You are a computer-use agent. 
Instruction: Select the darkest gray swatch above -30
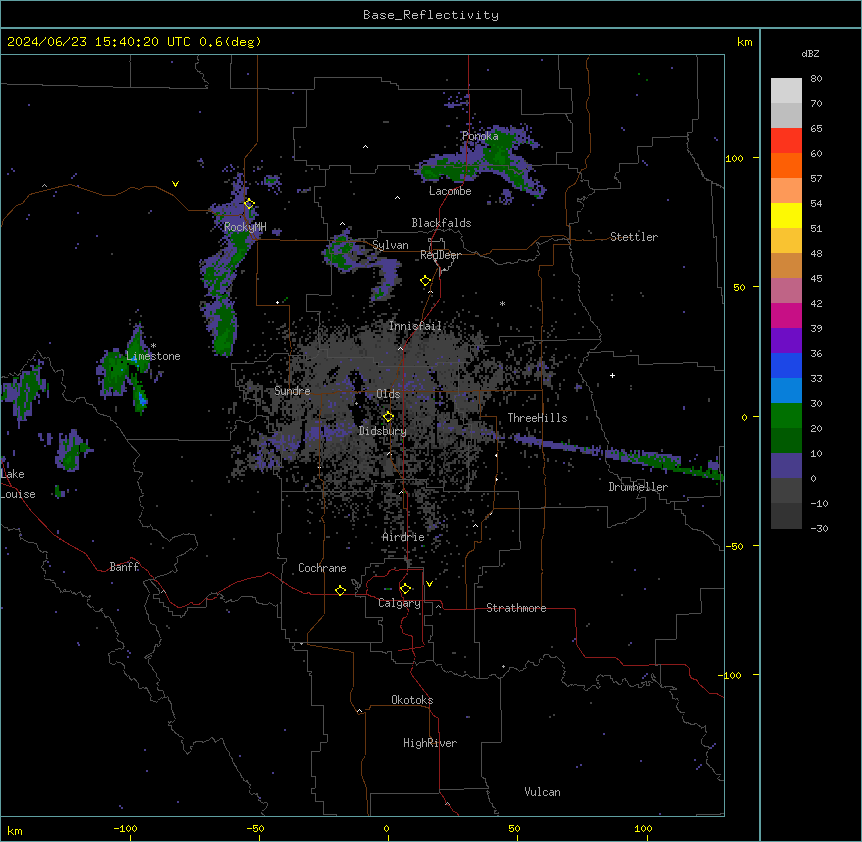click(x=786, y=516)
